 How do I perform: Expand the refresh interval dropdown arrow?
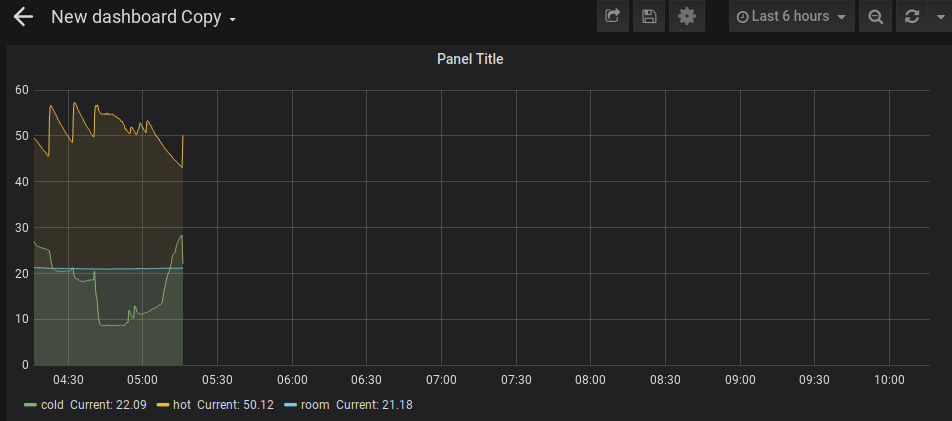[940, 16]
